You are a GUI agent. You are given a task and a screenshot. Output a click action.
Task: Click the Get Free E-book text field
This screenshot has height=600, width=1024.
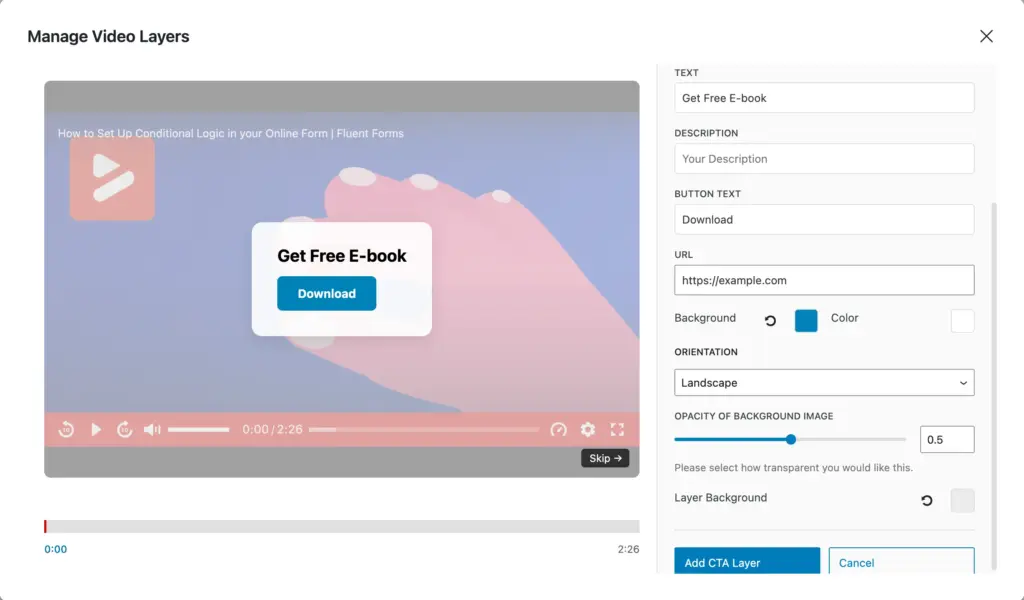point(824,97)
